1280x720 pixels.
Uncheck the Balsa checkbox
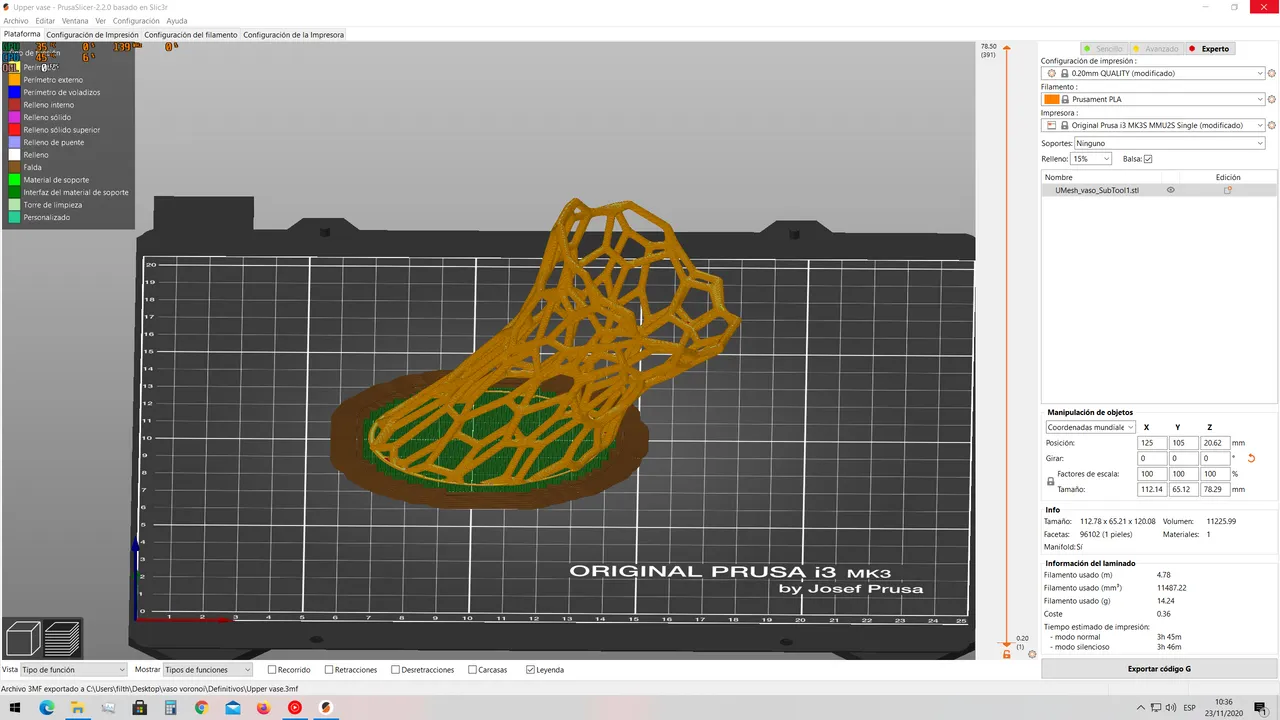(x=1148, y=159)
